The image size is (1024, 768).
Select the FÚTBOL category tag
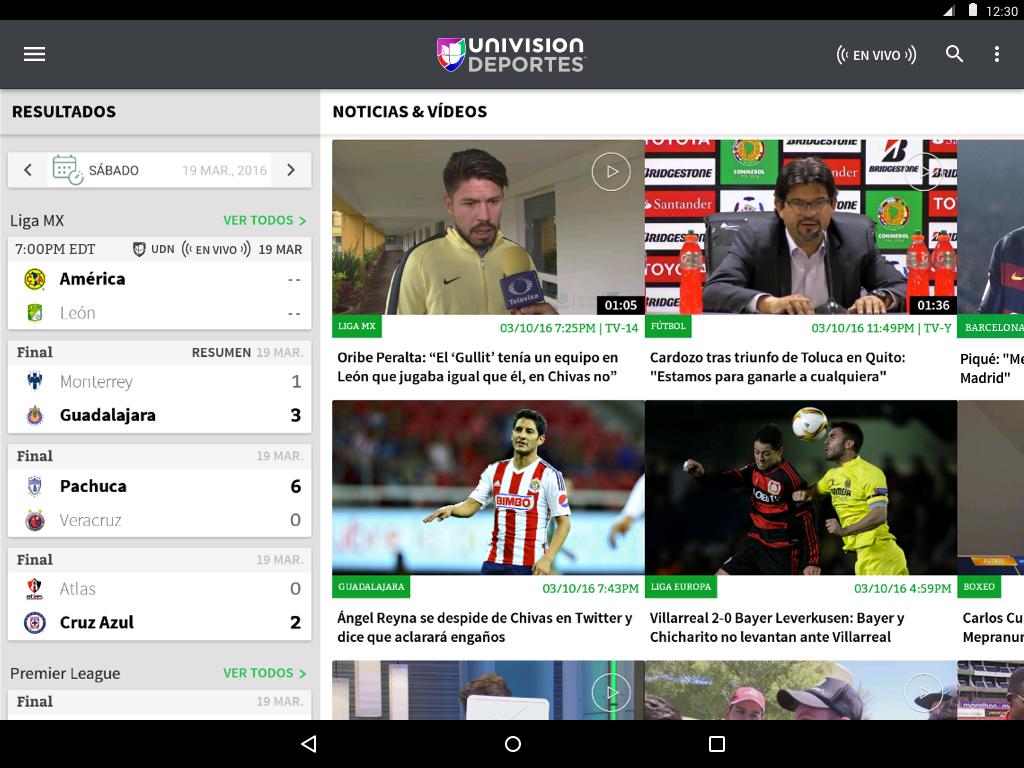[x=668, y=326]
